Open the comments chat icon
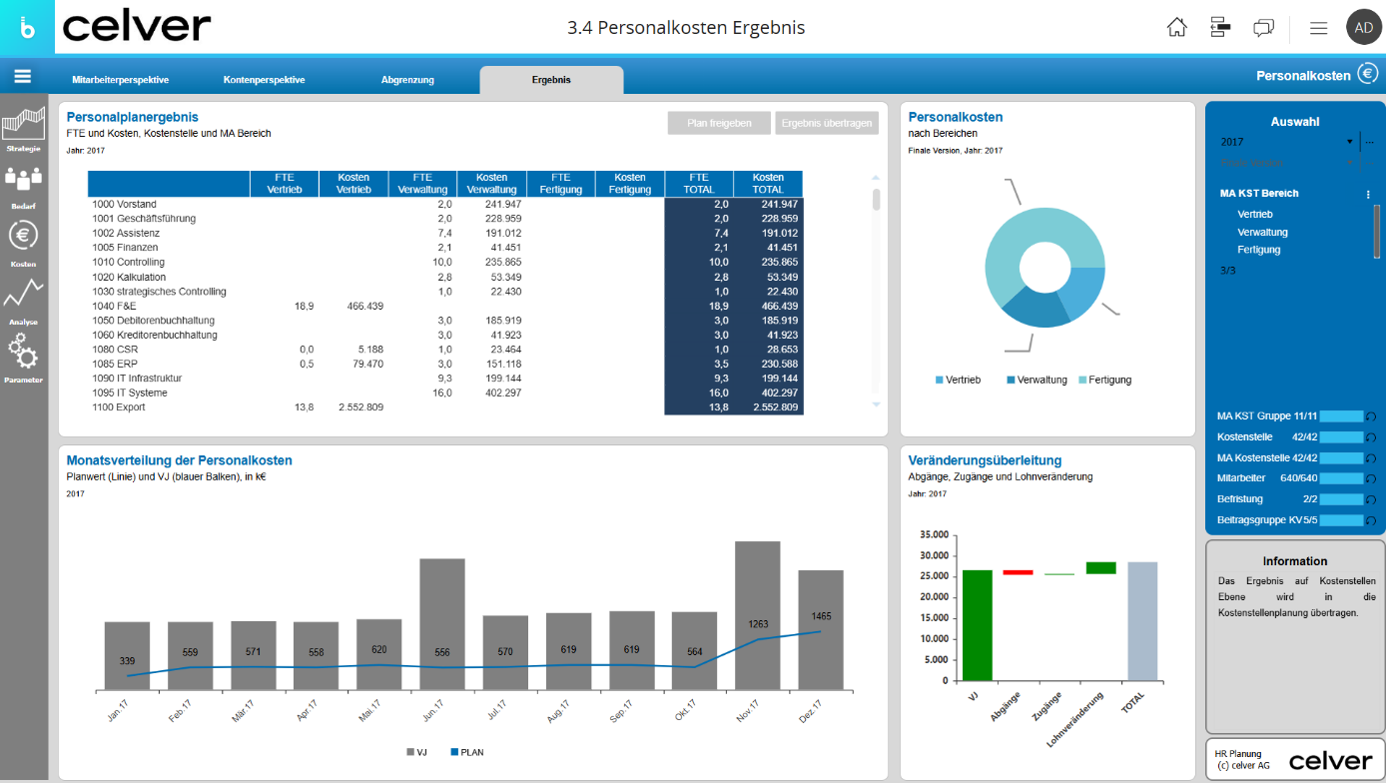This screenshot has height=783, width=1386. (x=1263, y=28)
